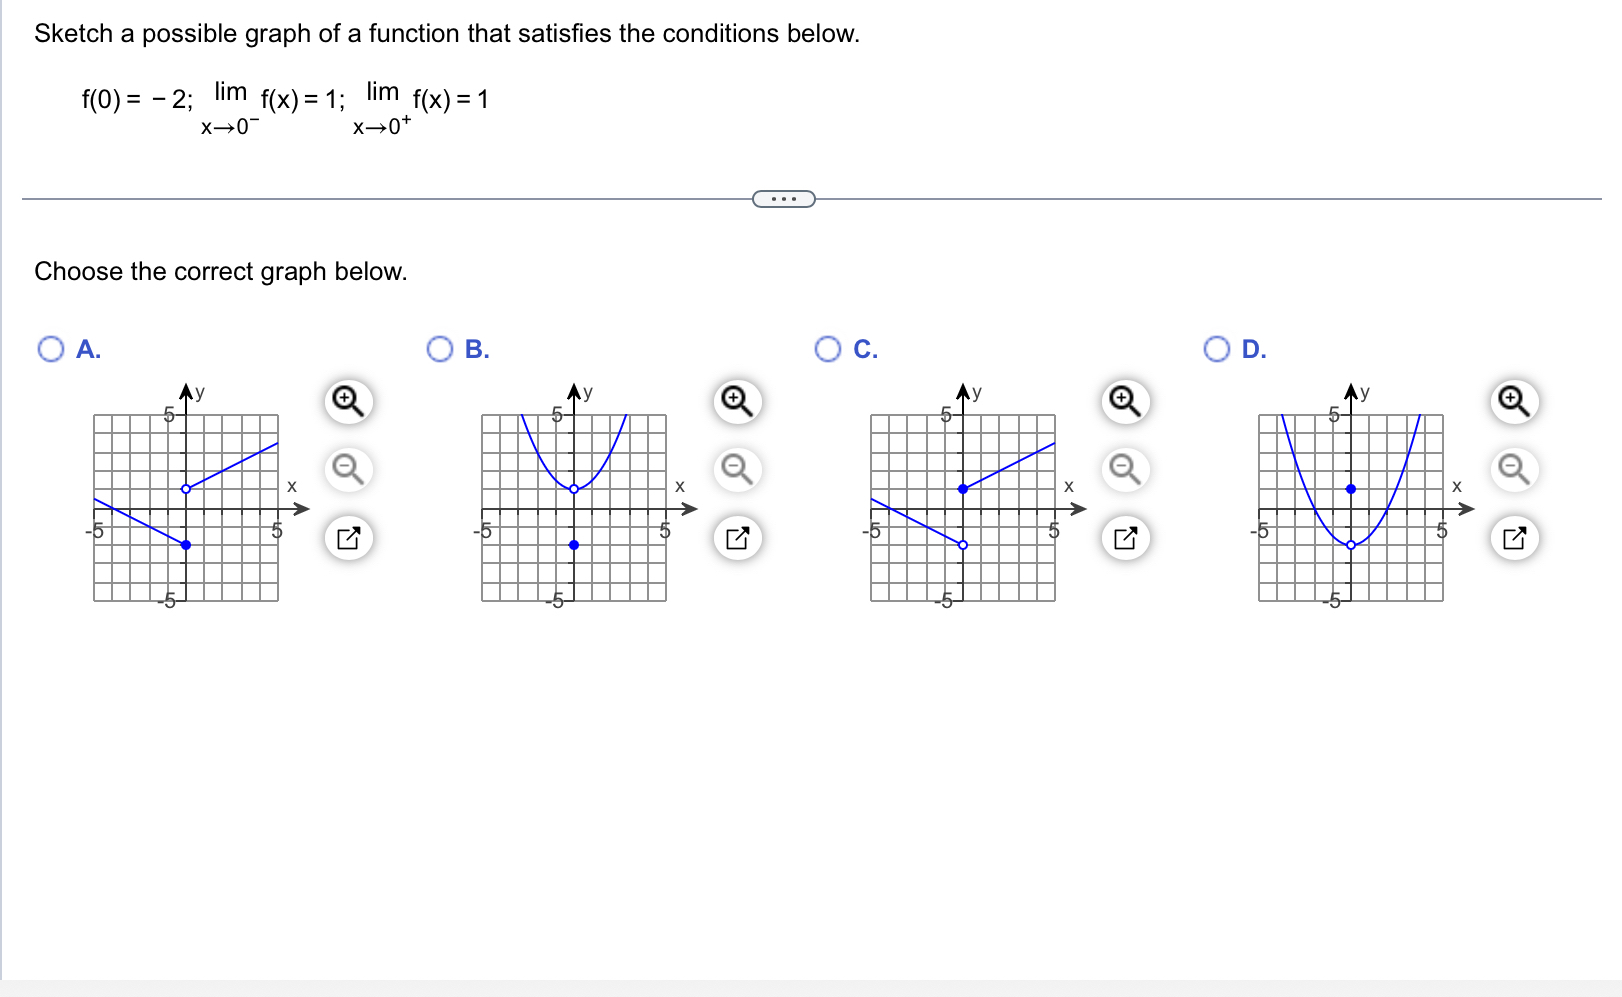The image size is (1622, 997).
Task: Click the parabola graph thumbnail under option B
Action: click(574, 507)
